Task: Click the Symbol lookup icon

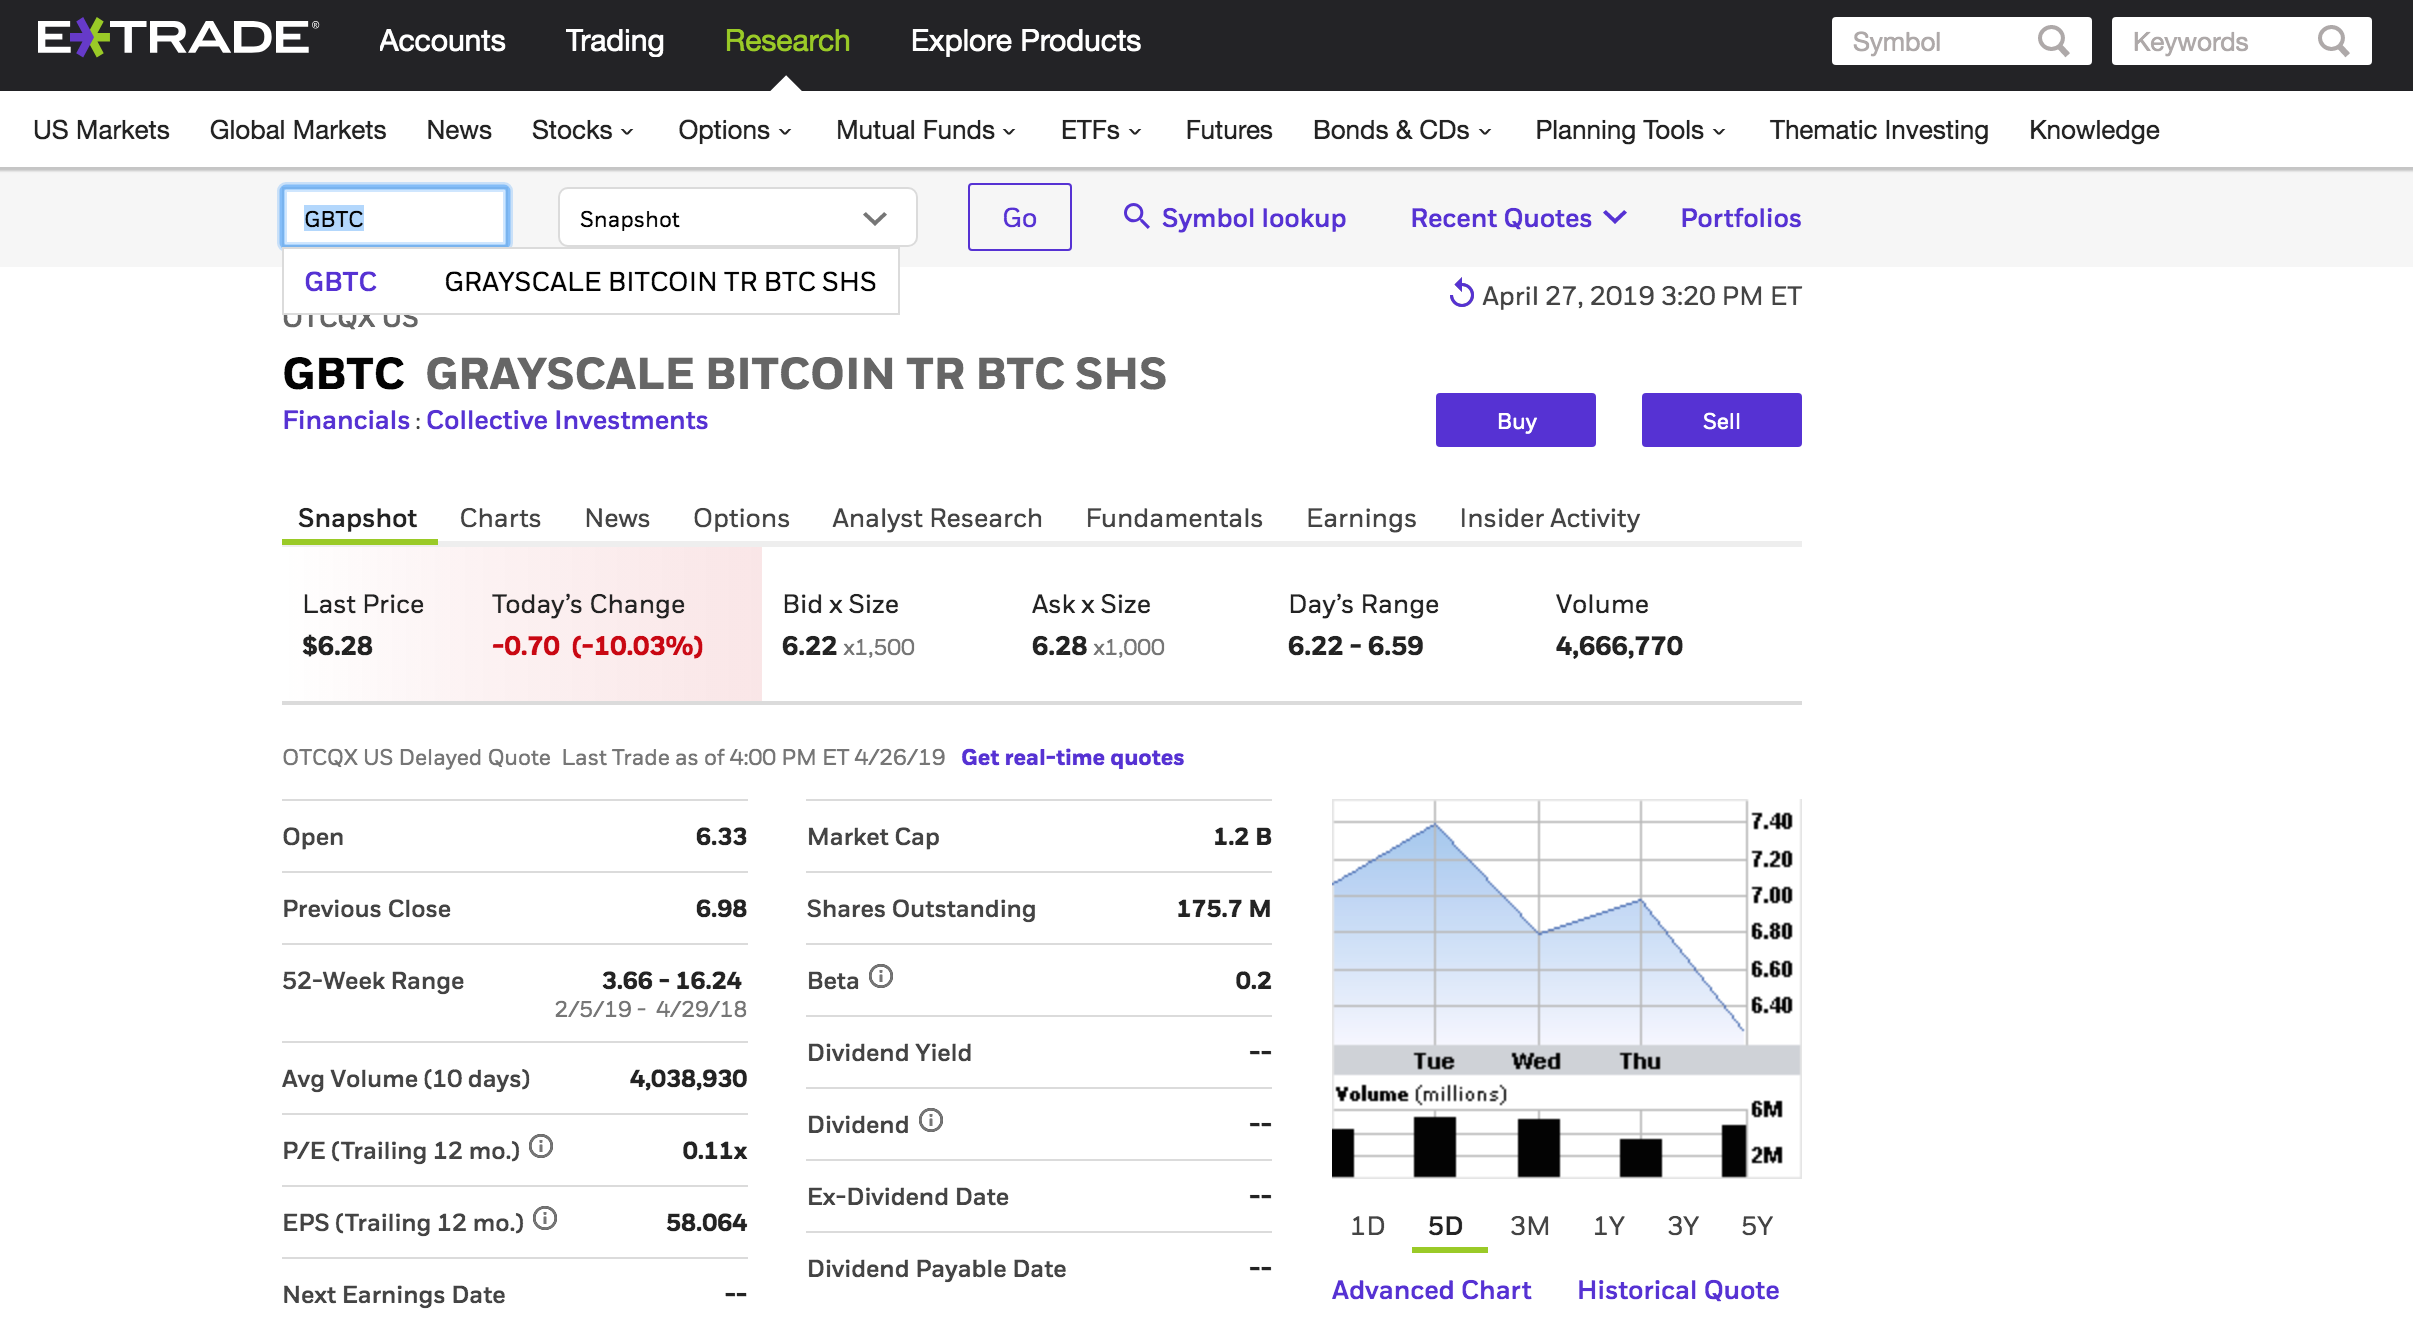Action: (x=1134, y=216)
